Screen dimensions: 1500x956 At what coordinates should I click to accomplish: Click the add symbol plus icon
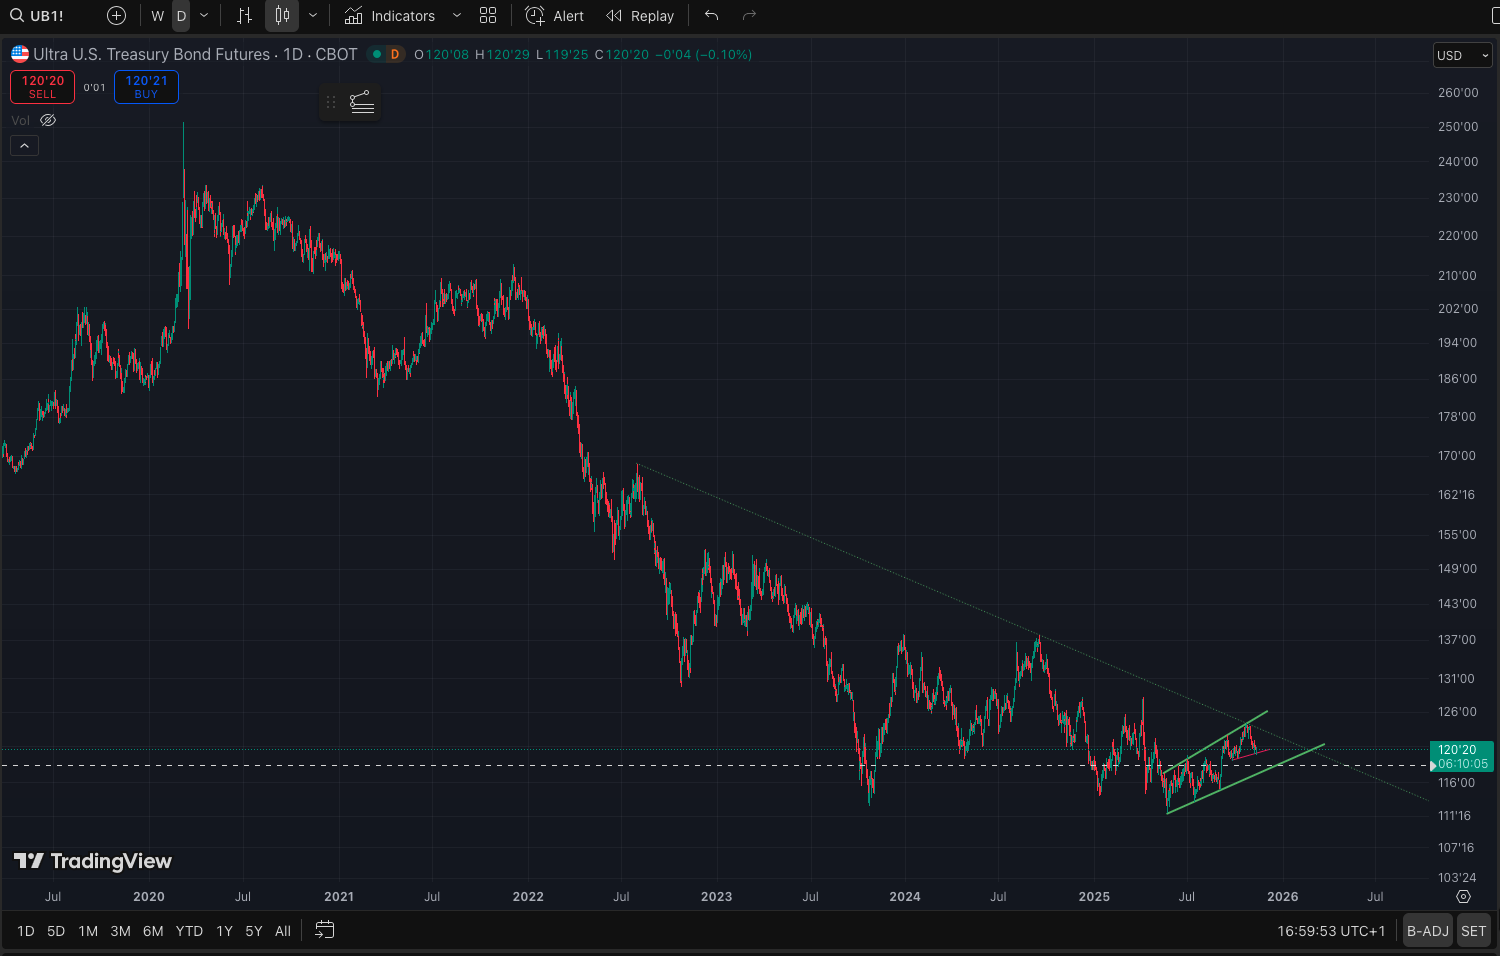pos(116,16)
